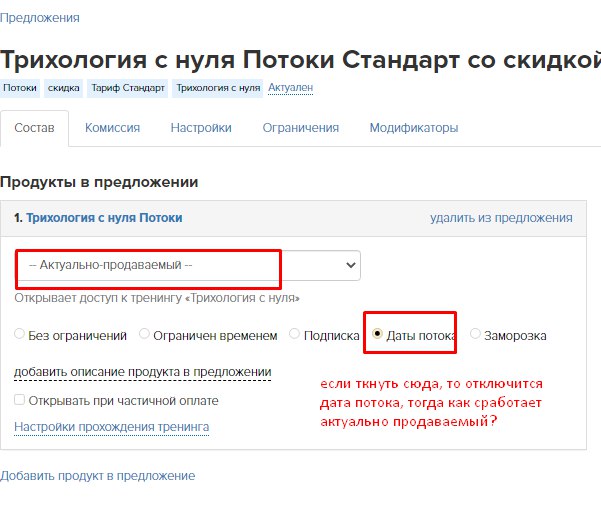
Task: Open the Модификаторы tab
Action: point(414,128)
